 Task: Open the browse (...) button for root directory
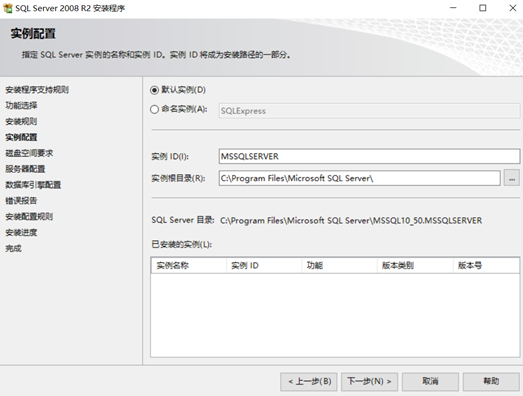click(x=512, y=178)
